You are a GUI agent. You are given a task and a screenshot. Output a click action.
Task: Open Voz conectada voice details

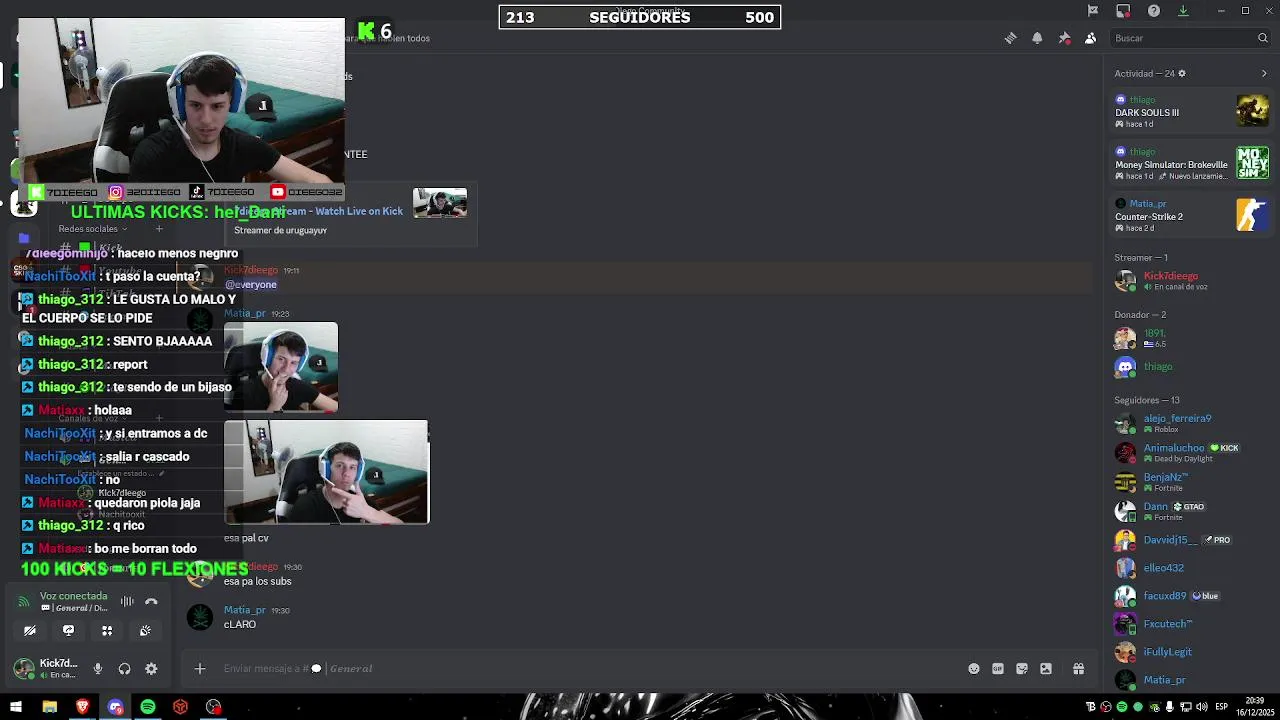(73, 596)
